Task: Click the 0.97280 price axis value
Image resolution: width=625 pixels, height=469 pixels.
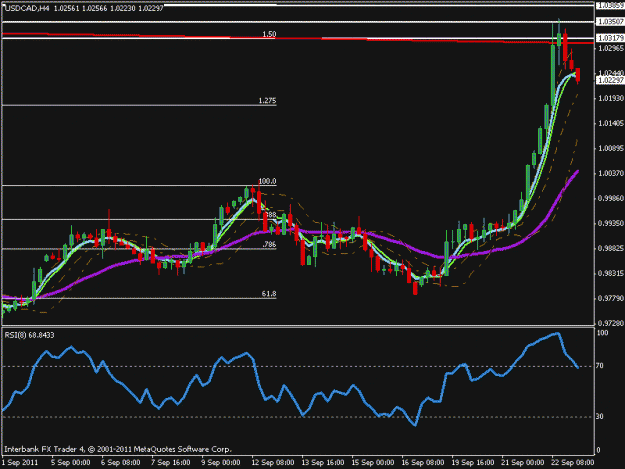Action: click(611, 323)
